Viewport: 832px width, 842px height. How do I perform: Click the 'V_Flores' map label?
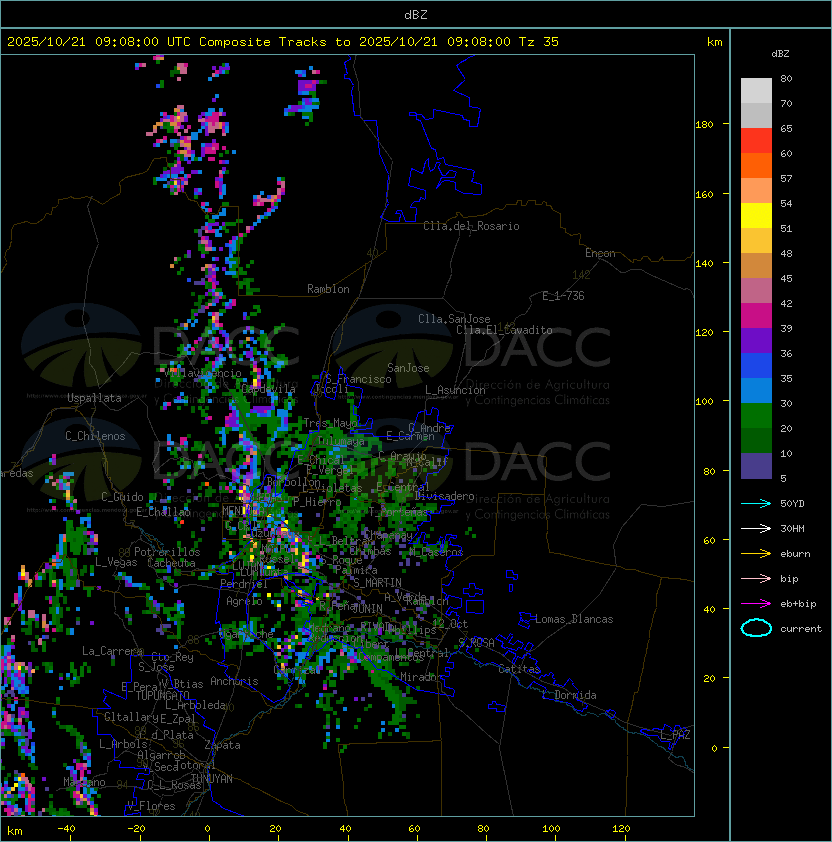151,806
